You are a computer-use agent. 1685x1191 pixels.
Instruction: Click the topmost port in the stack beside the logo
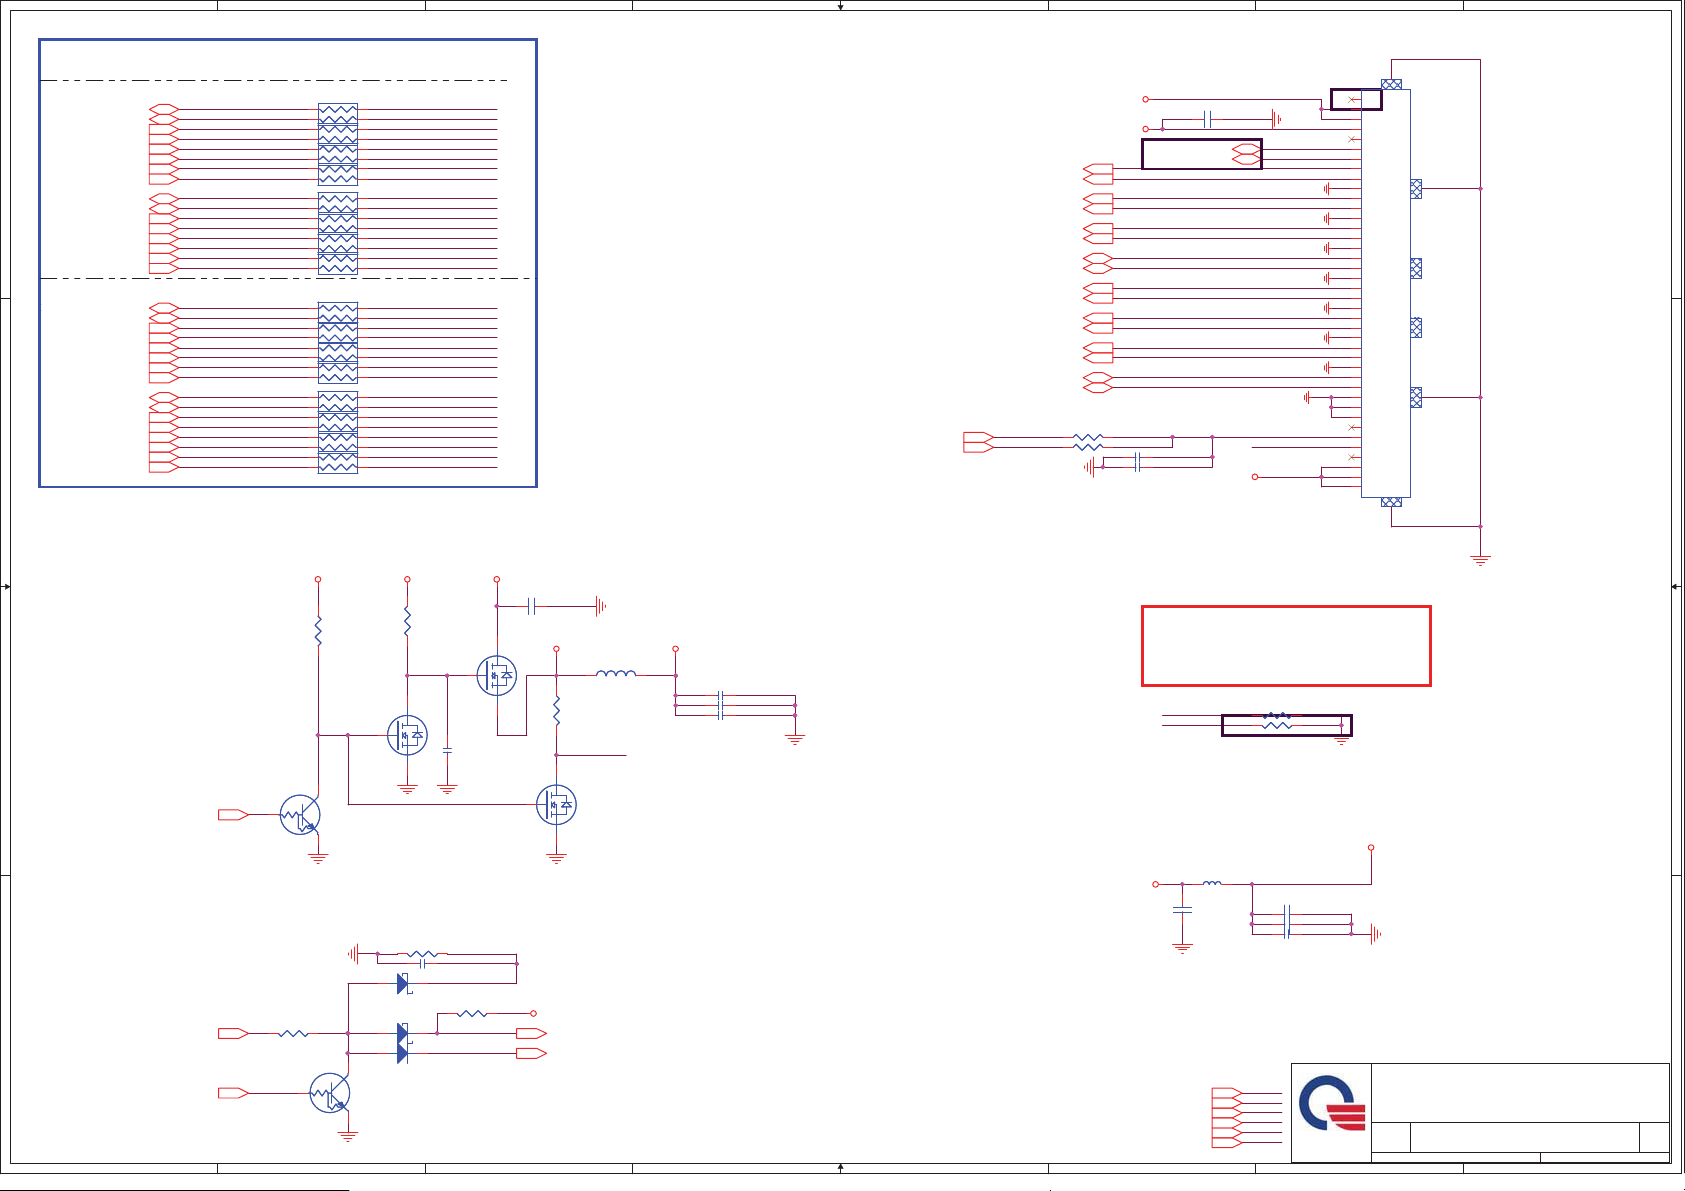[1226, 1093]
